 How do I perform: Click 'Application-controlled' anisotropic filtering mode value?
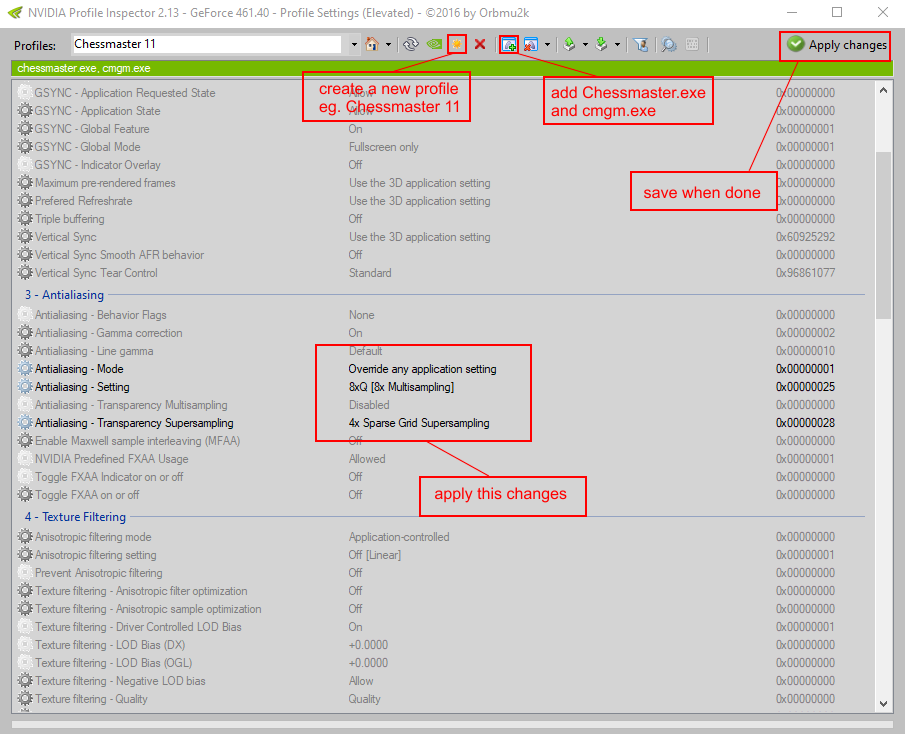[x=399, y=537]
